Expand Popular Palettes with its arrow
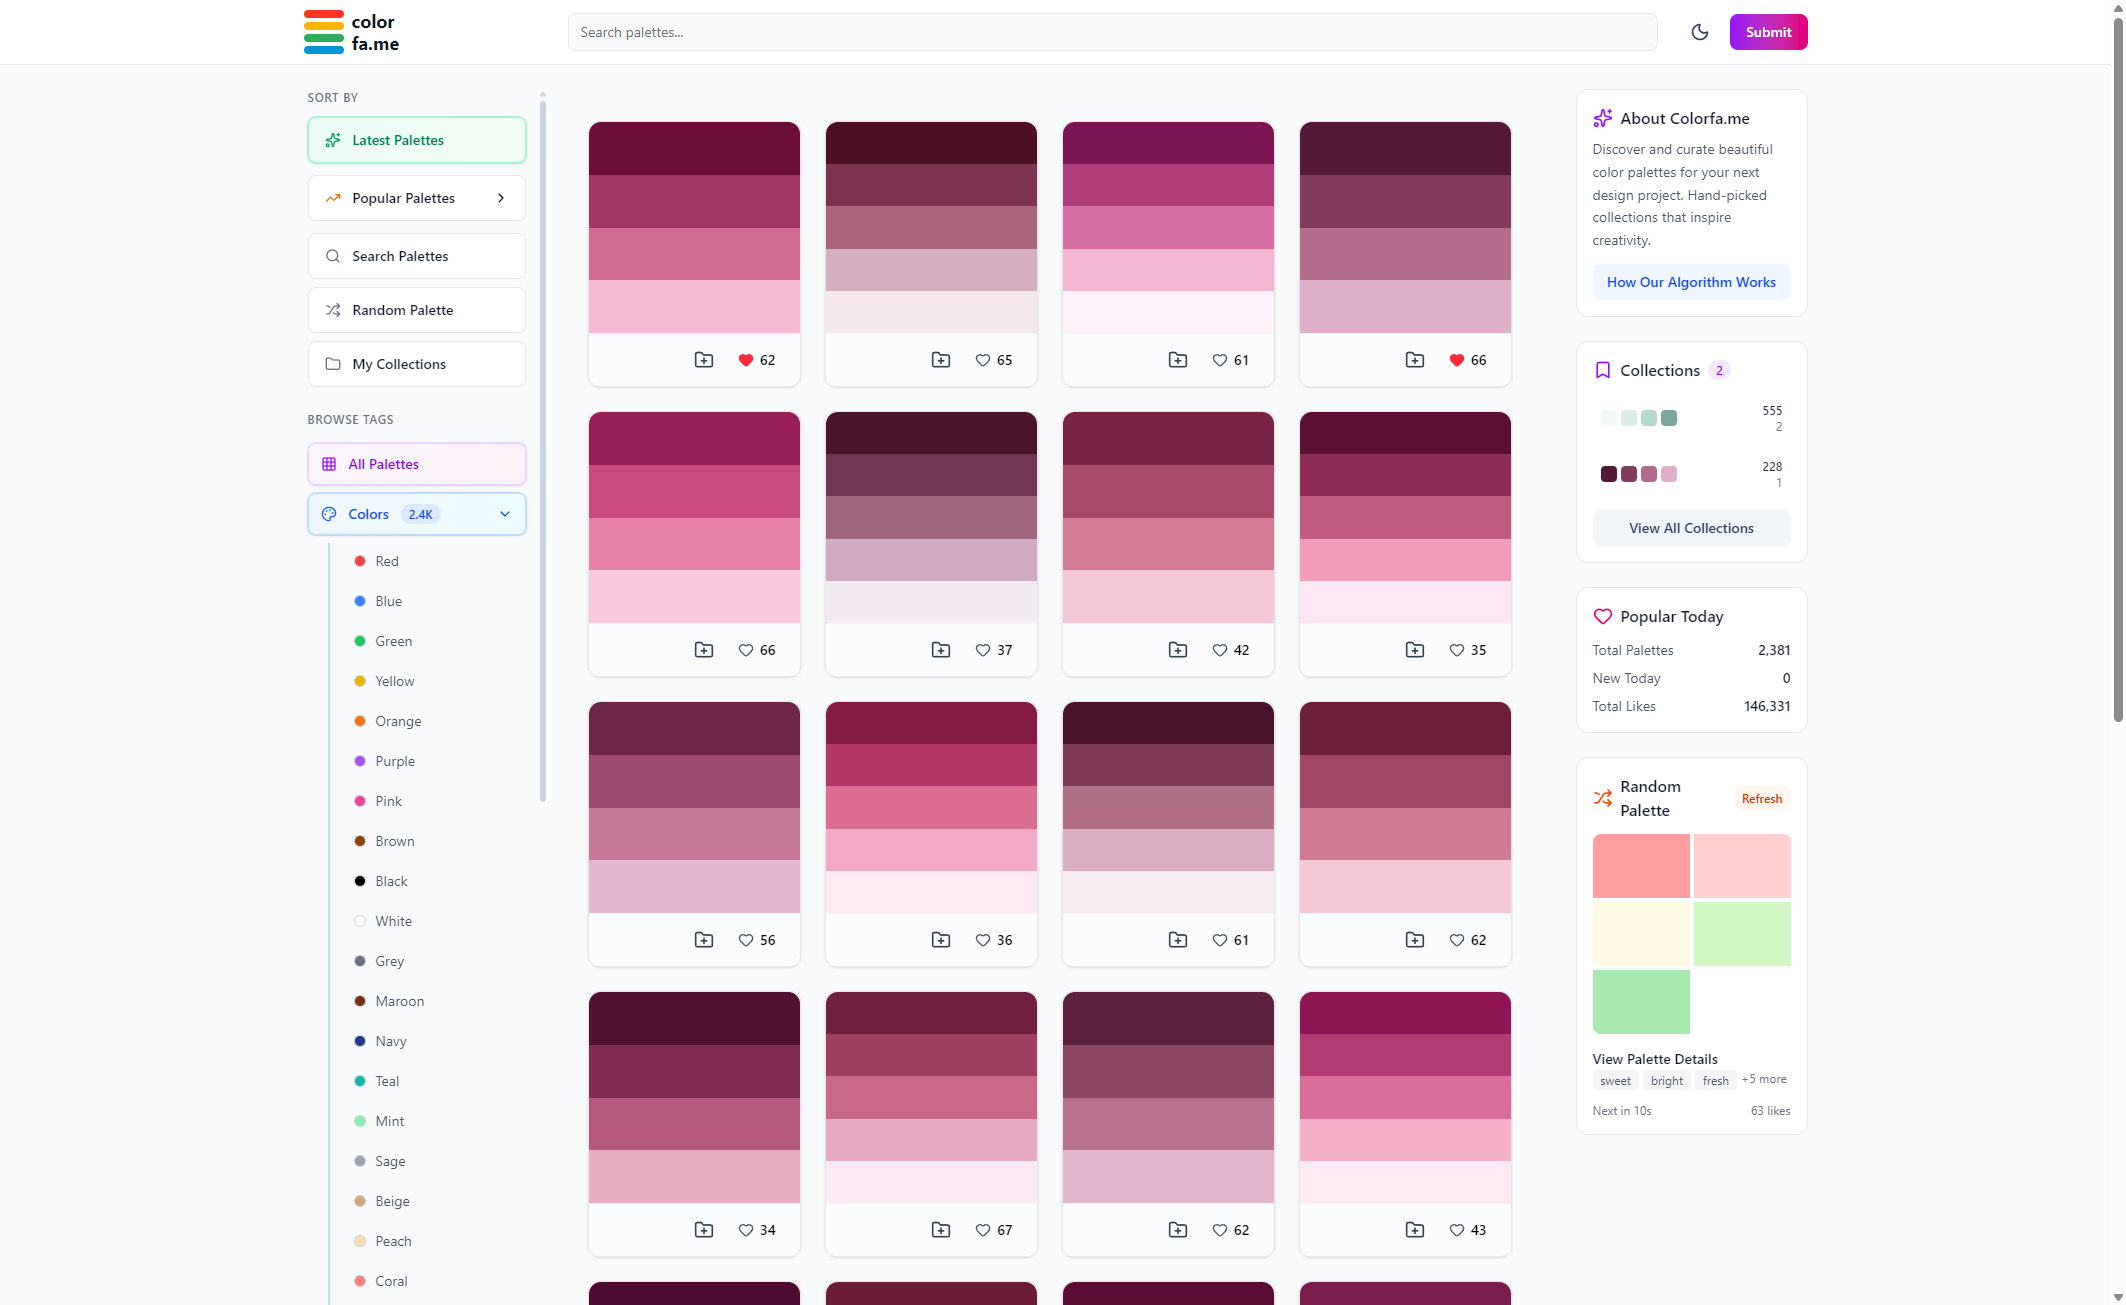Image resolution: width=2126 pixels, height=1305 pixels. pyautogui.click(x=501, y=198)
